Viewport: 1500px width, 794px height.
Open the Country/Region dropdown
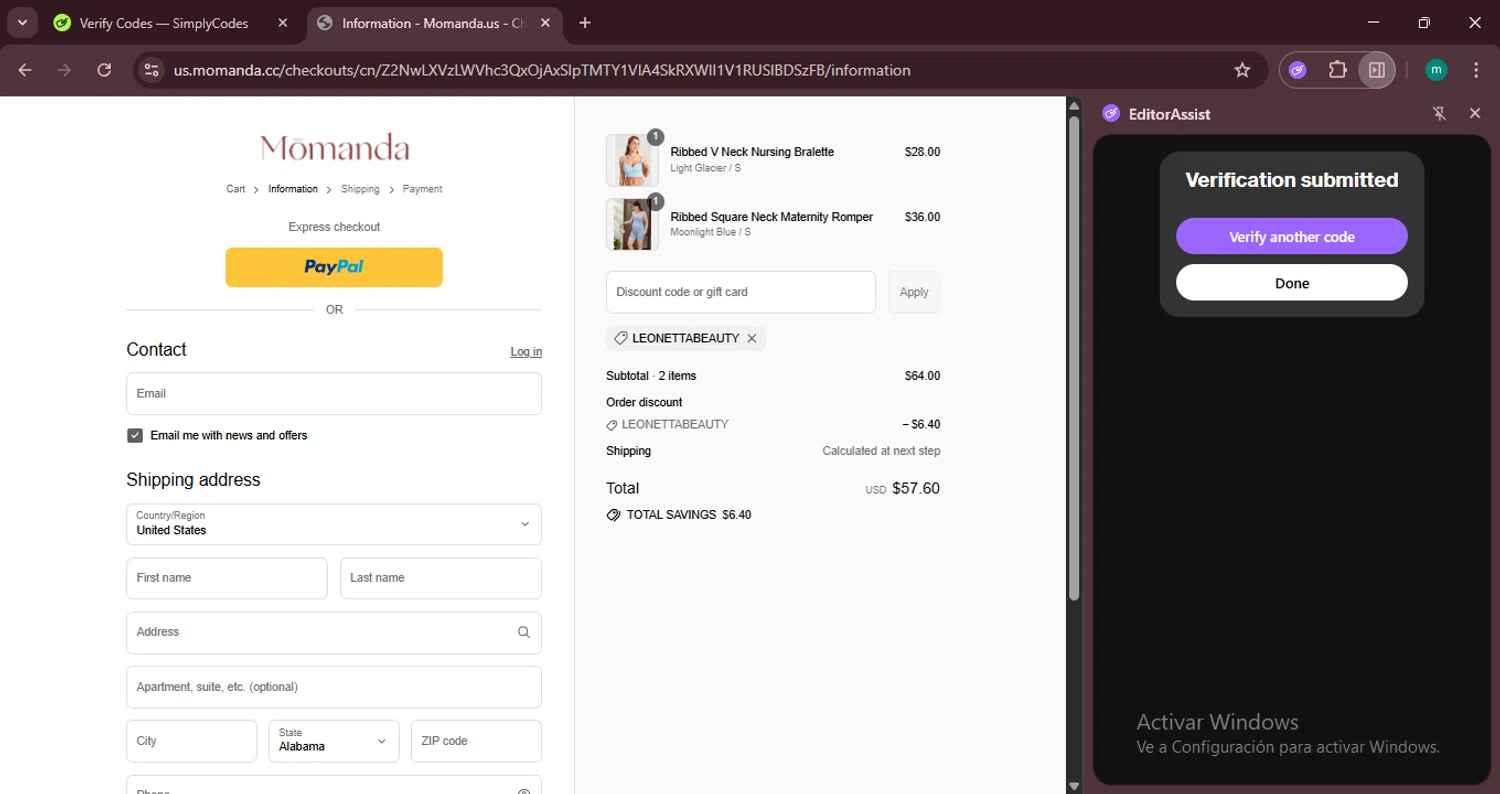(334, 524)
